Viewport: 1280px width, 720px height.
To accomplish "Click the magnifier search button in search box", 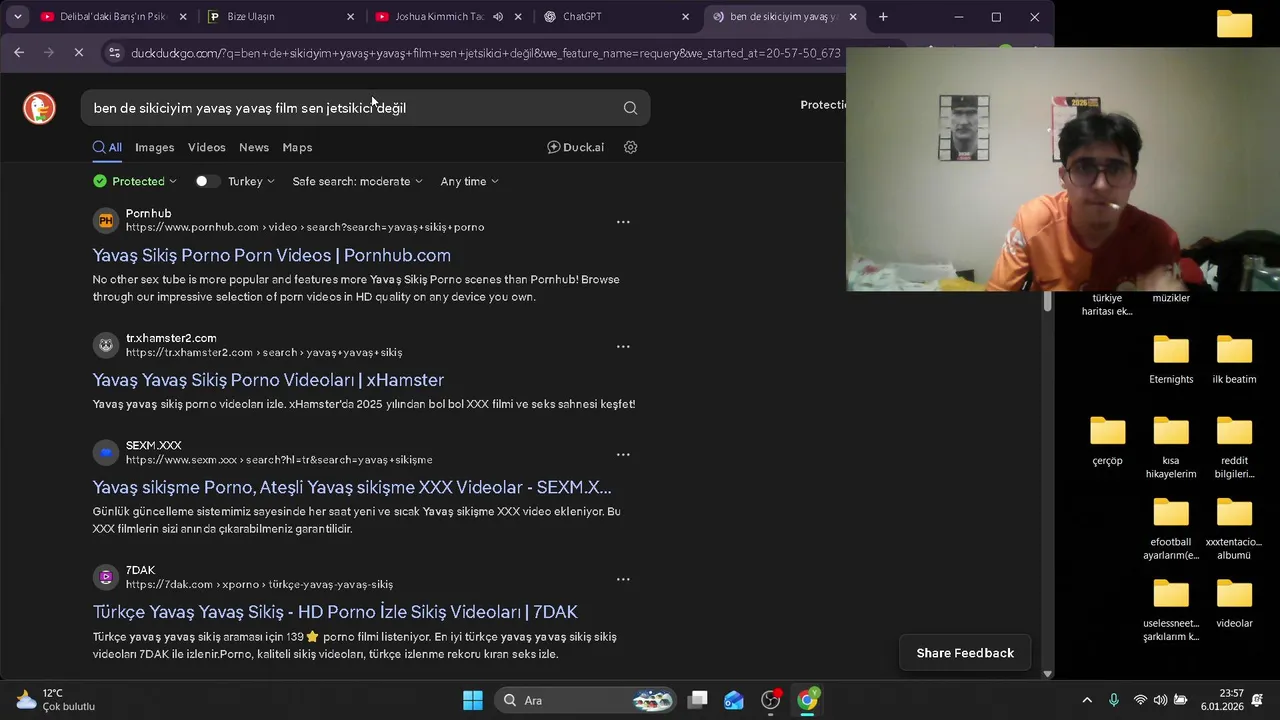I will coord(630,108).
